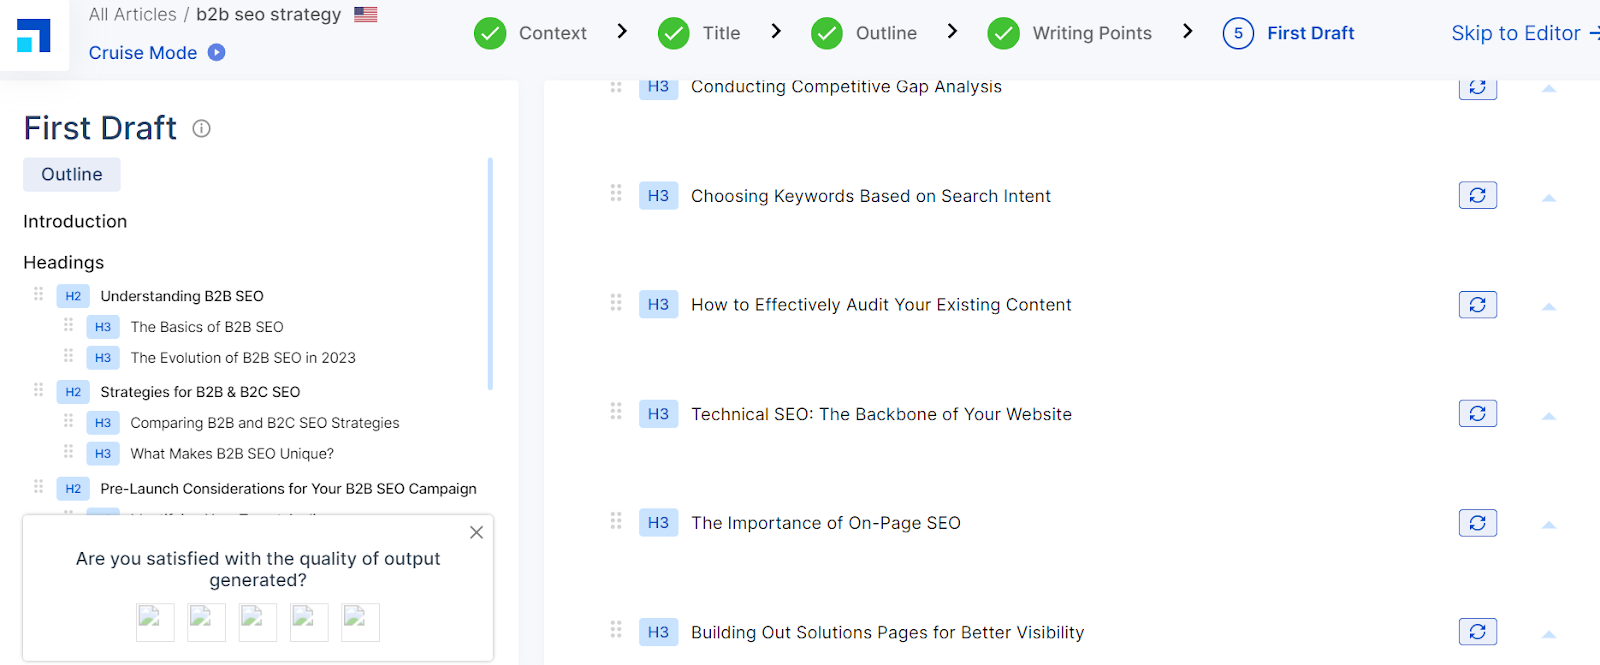This screenshot has height=665, width=1600.
Task: Regenerate 'Building Out Solutions Pages' section
Action: (1477, 631)
